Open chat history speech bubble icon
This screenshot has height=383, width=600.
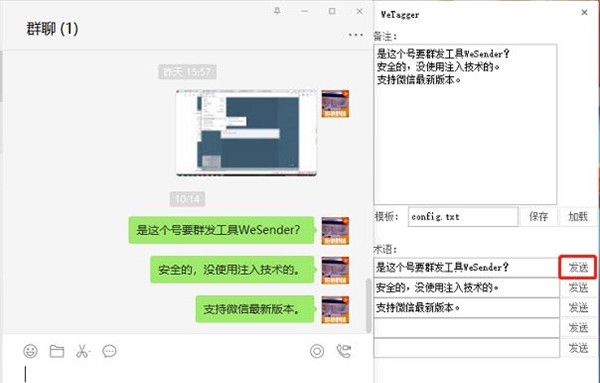point(109,351)
